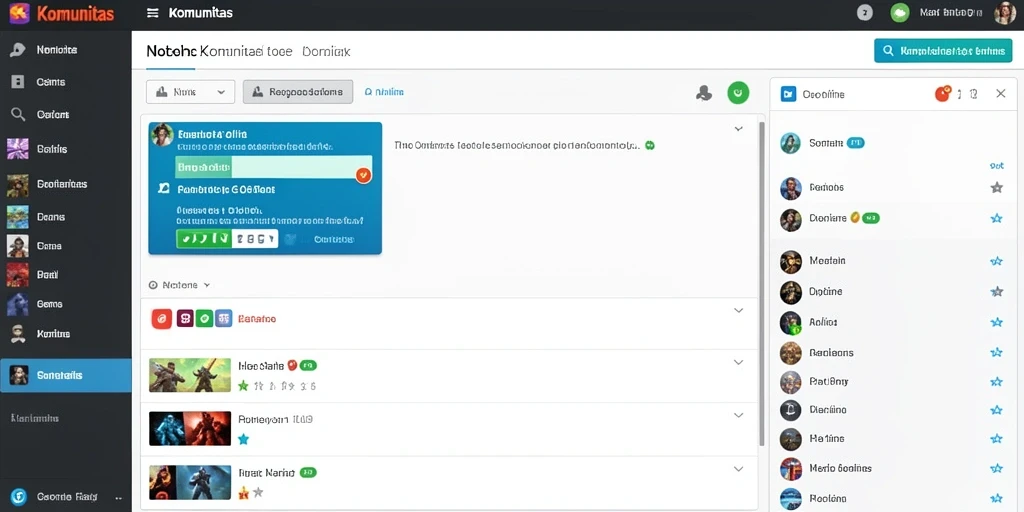Select the highlighted Sonetalis item in sidebar
This screenshot has width=1024, height=512.
[65, 376]
